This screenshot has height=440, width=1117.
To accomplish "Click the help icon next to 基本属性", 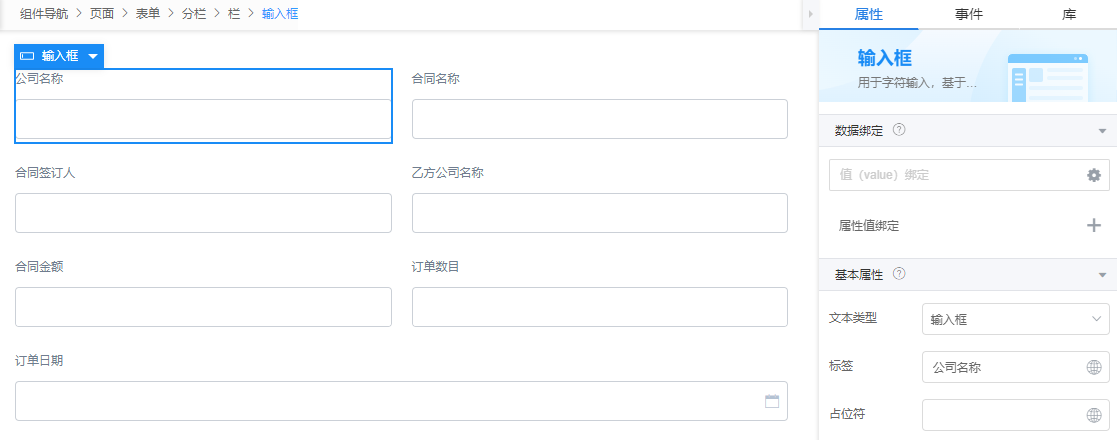I will coord(899,273).
